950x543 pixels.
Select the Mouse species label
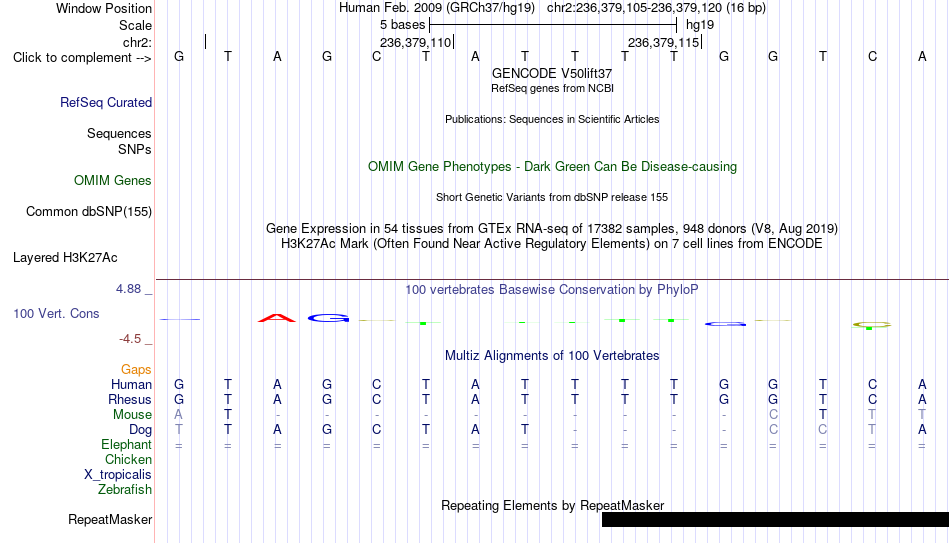pyautogui.click(x=132, y=415)
